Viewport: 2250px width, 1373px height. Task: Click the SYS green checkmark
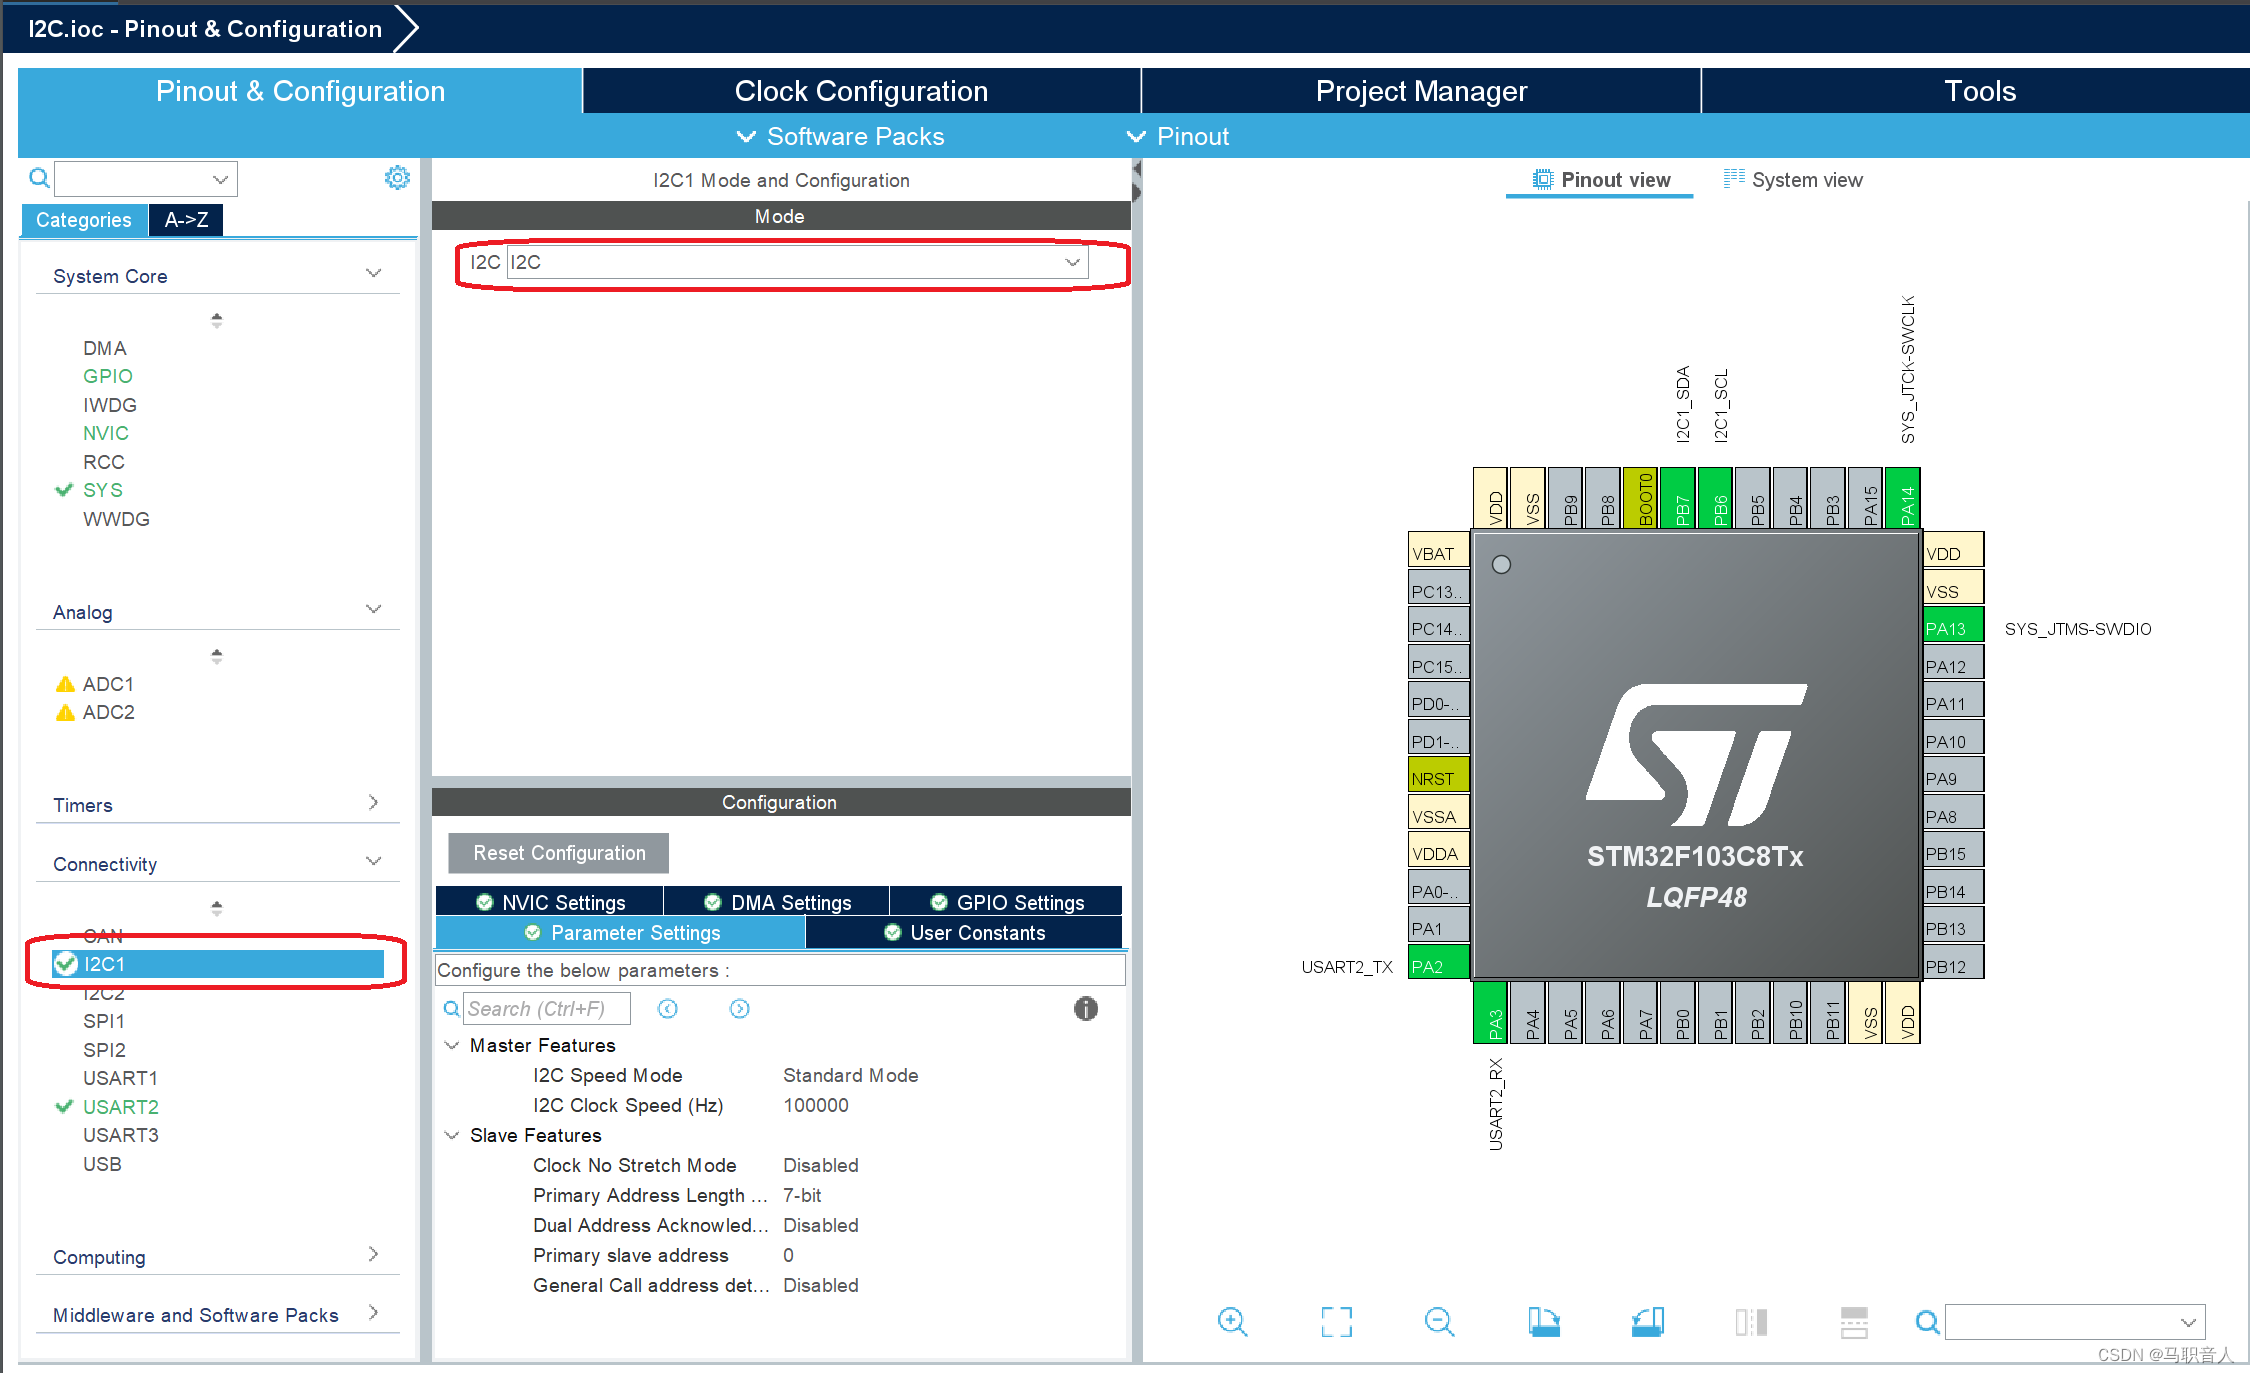pos(64,490)
